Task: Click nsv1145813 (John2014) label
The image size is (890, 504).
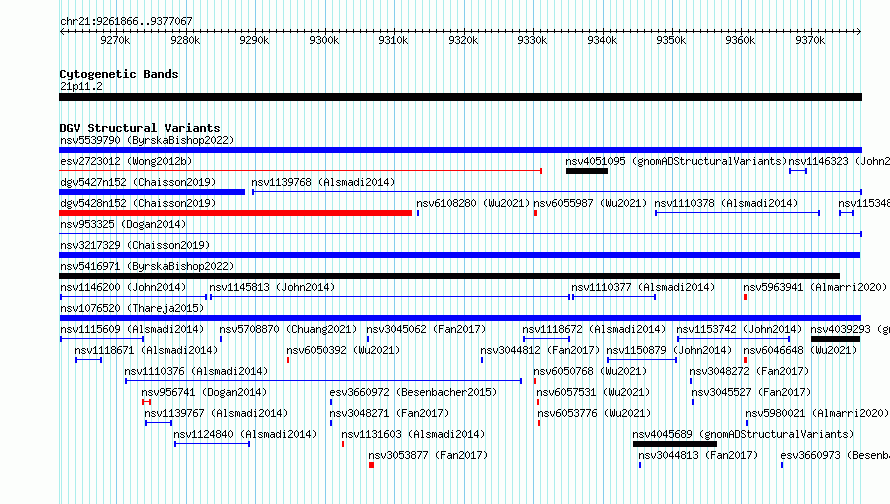Action: tap(272, 287)
